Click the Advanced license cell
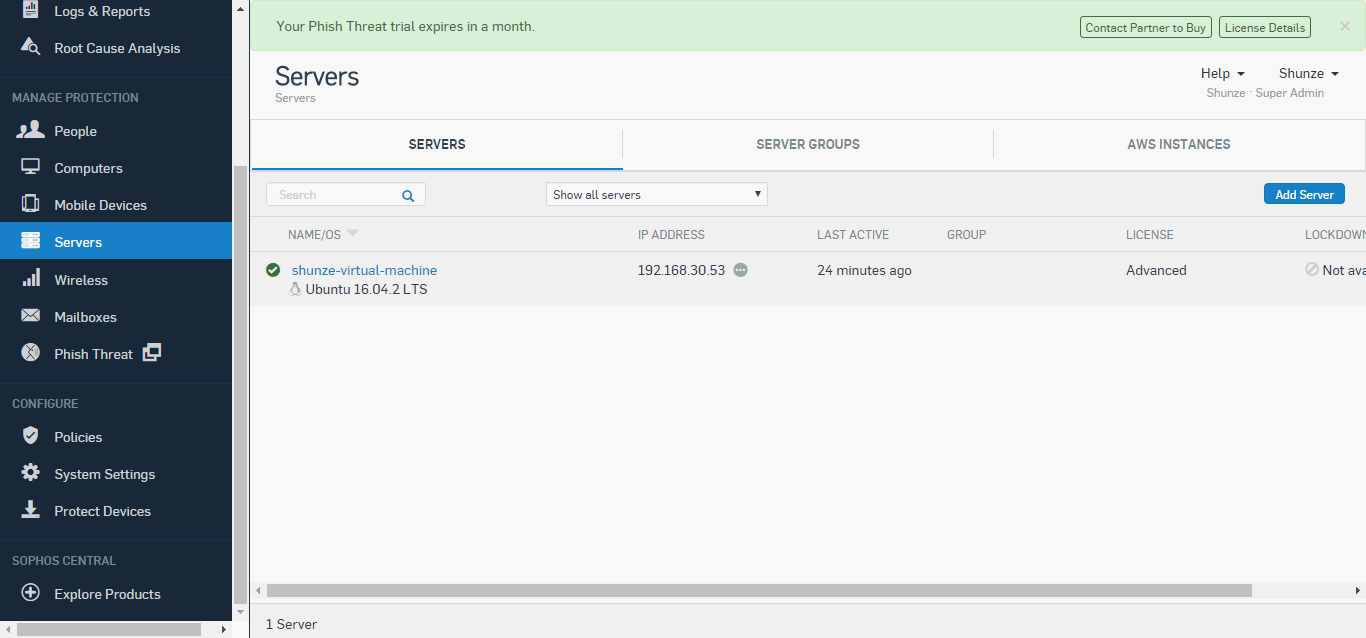 pyautogui.click(x=1156, y=270)
